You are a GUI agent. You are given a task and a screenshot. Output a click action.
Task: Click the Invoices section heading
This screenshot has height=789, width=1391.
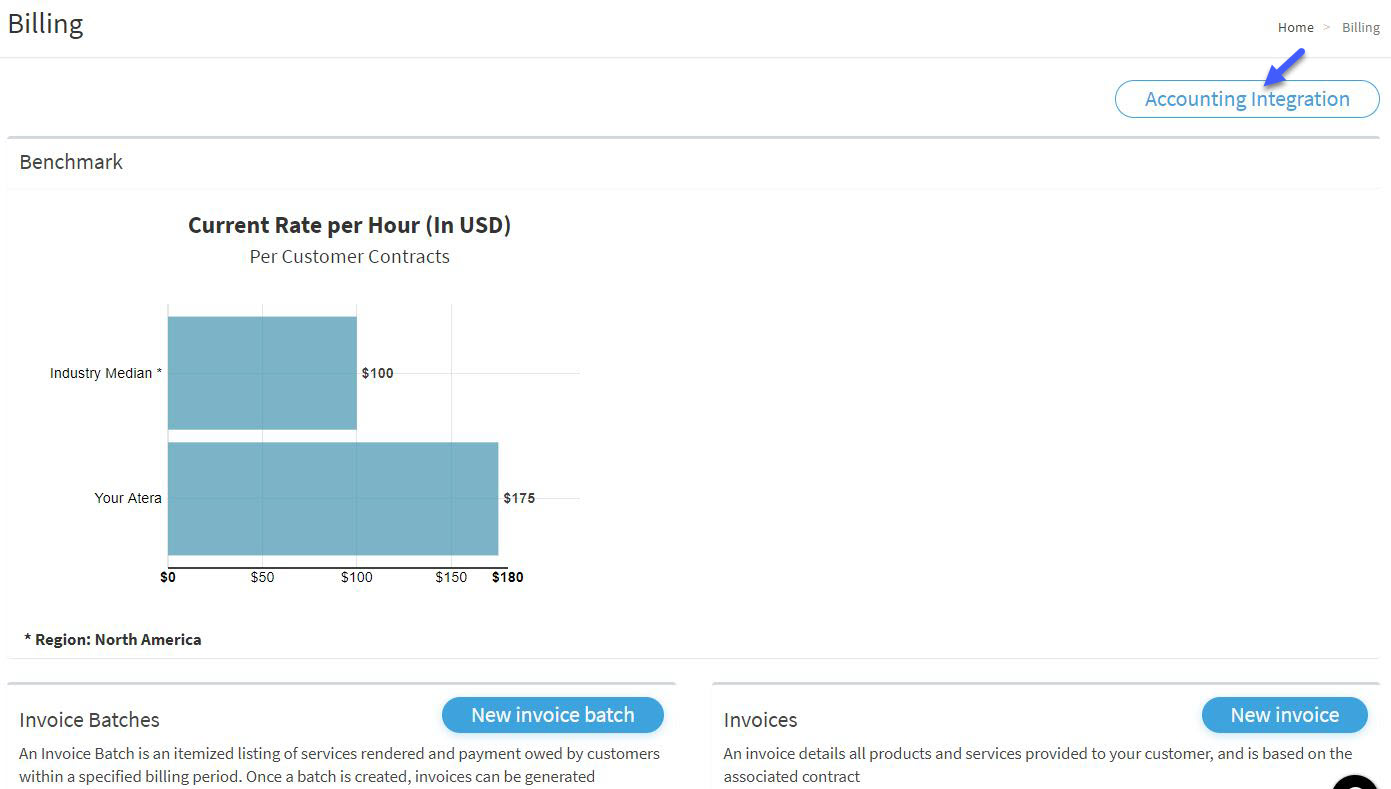pos(760,720)
